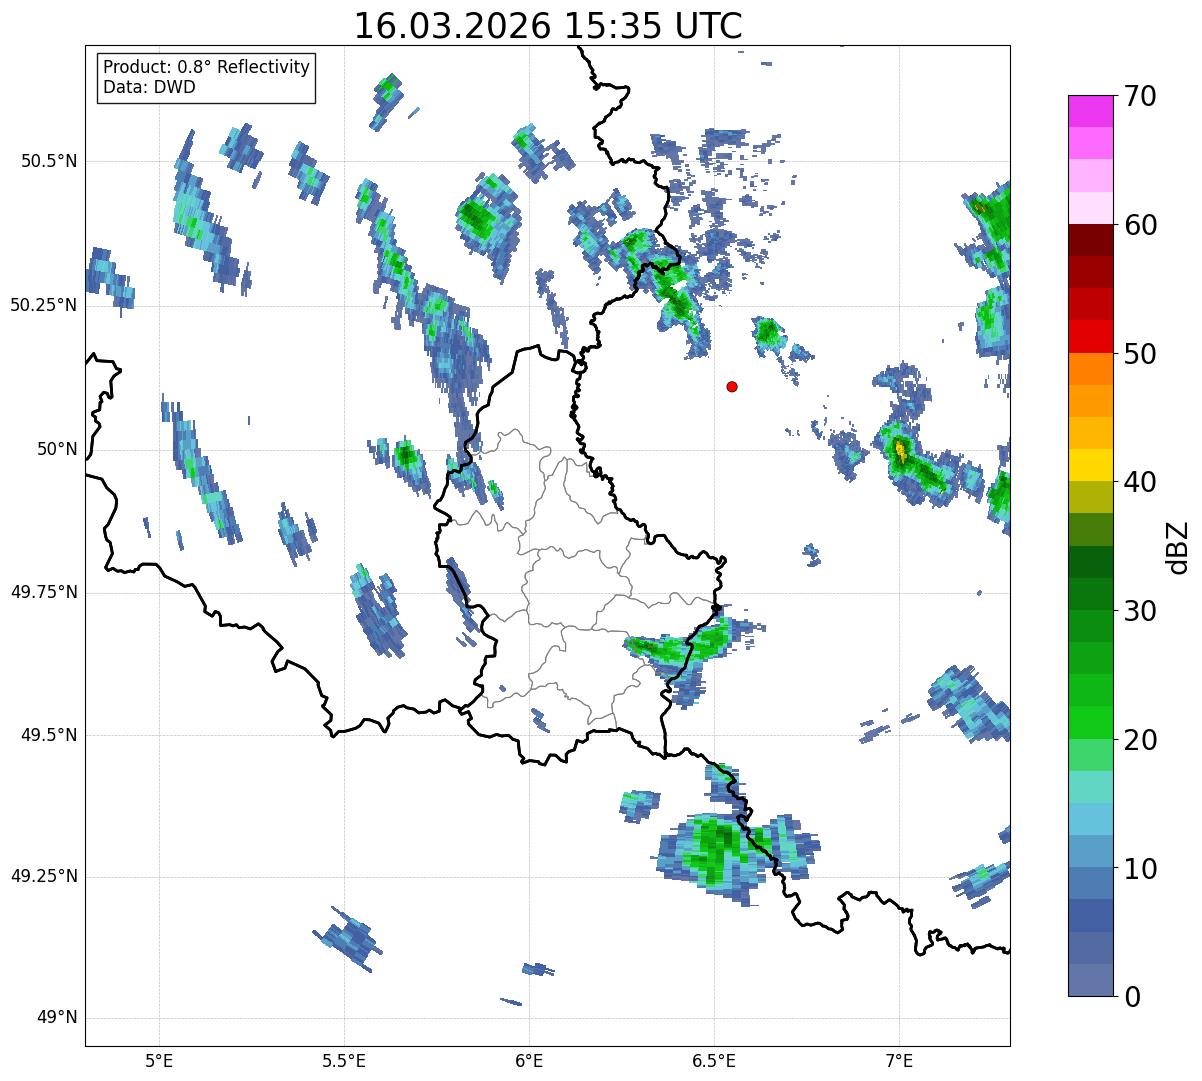The height and width of the screenshot is (1081, 1202).
Task: Click the latitude label 50.5°N
Action: [49, 161]
